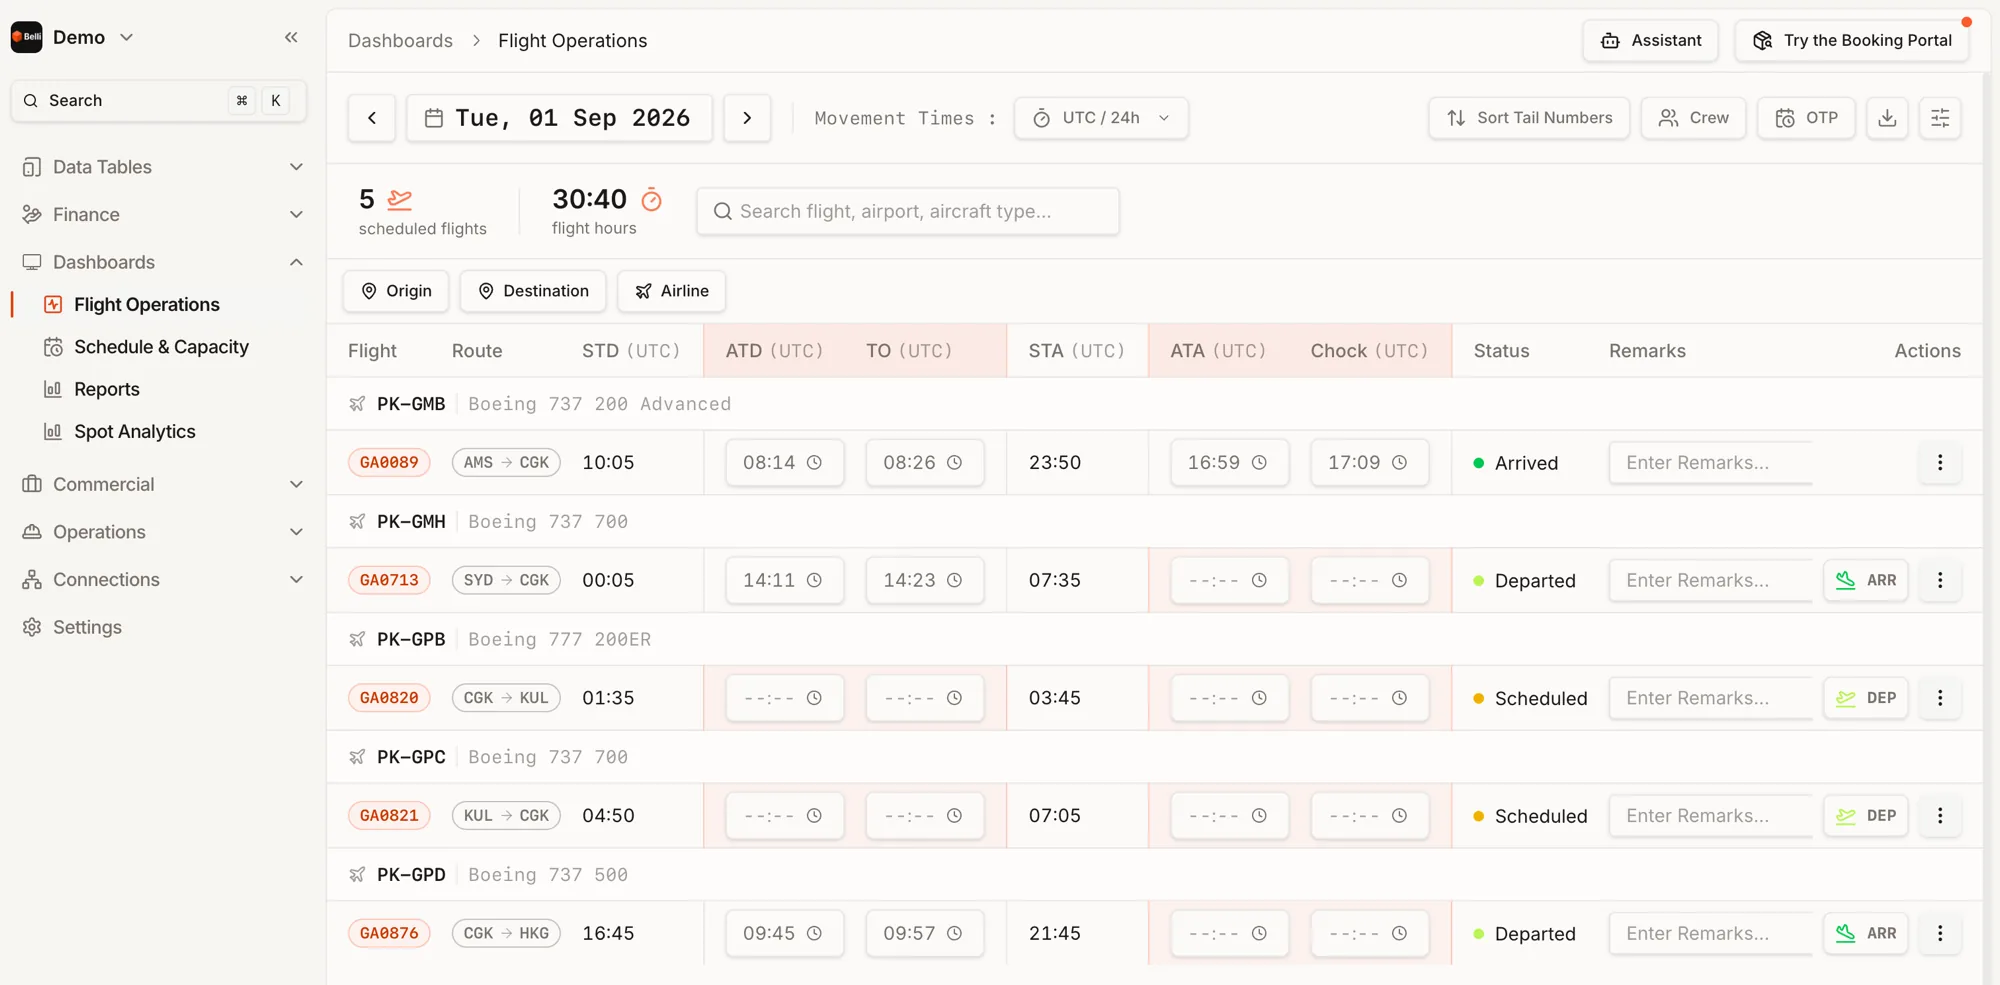Filter by Origin
The width and height of the screenshot is (2000, 985).
tap(396, 291)
